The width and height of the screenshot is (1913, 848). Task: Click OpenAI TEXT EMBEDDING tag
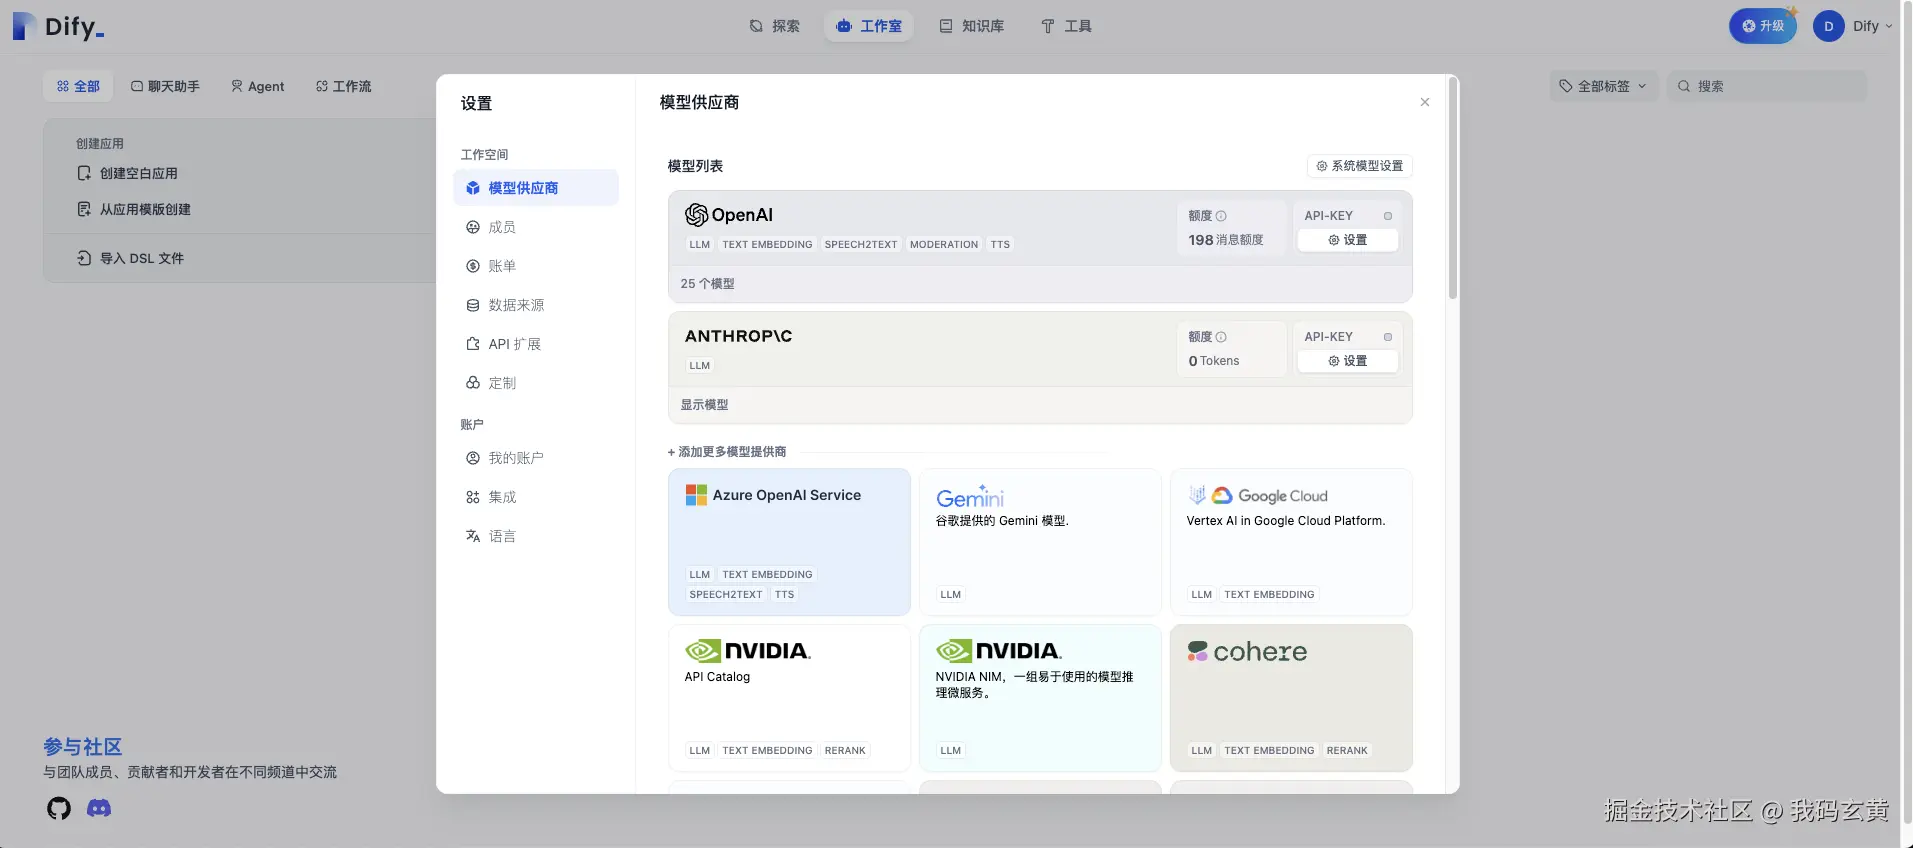[767, 244]
